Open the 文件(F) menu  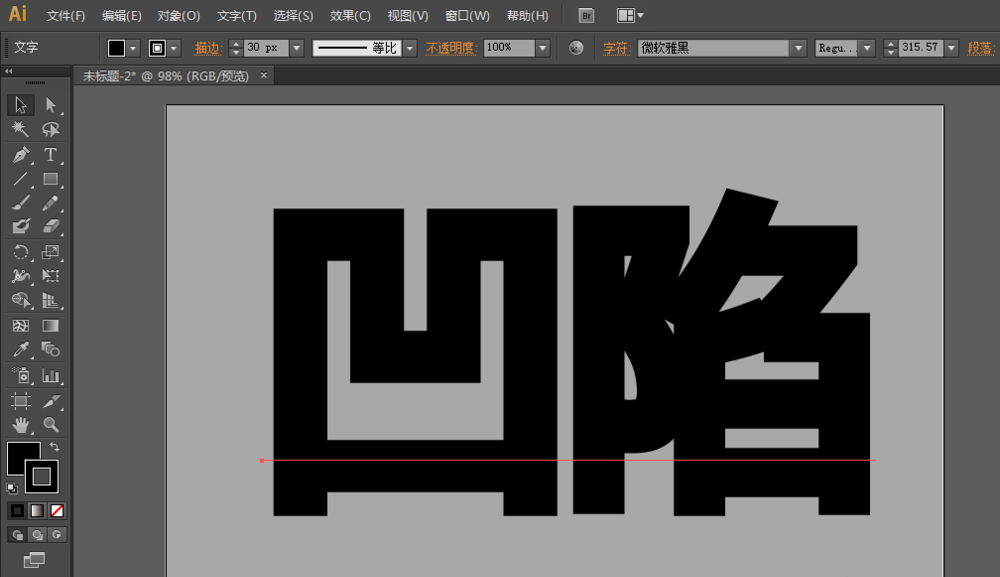tap(66, 16)
